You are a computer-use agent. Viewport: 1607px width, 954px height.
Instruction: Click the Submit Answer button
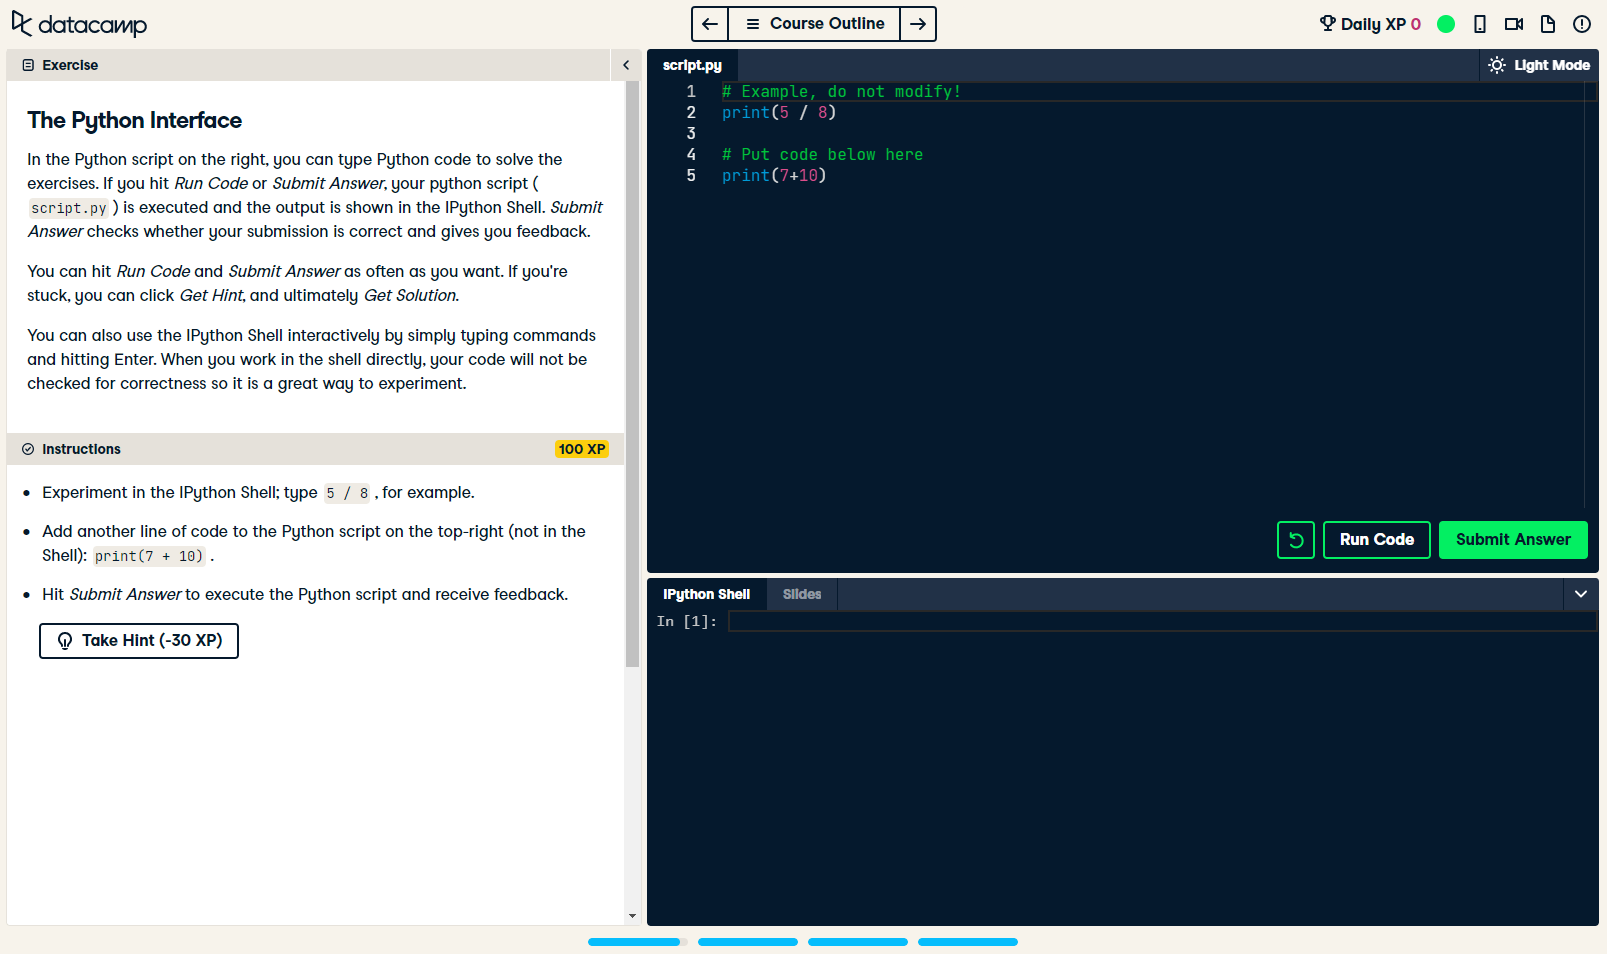[x=1512, y=540]
